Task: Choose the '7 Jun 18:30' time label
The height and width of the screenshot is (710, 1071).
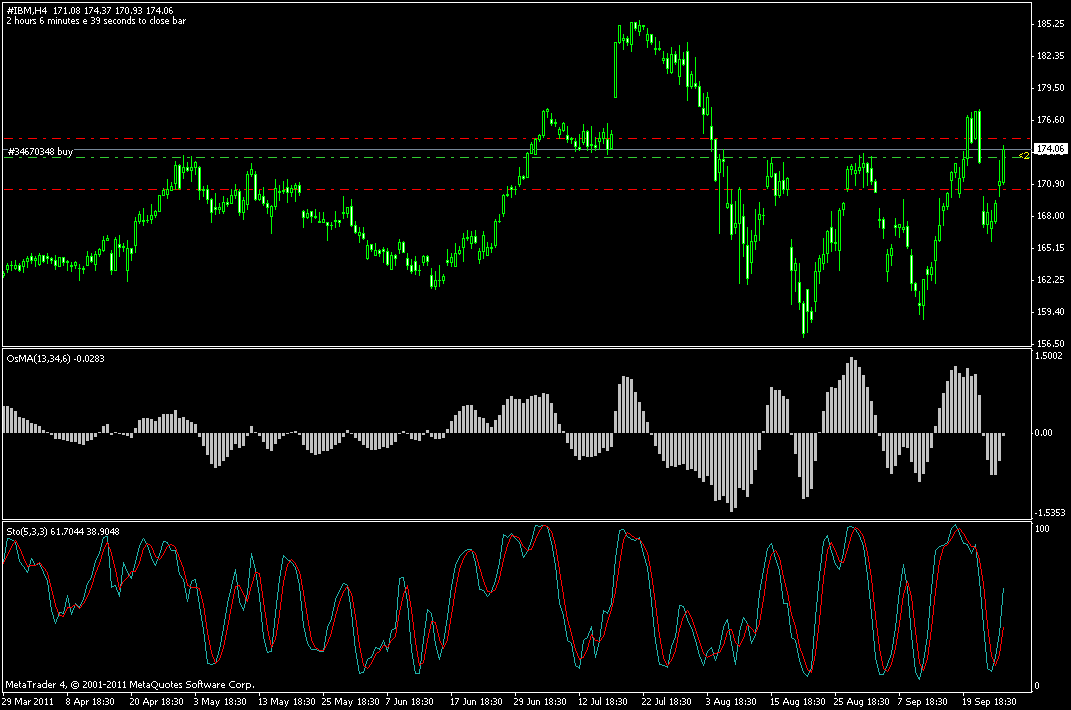Action: point(410,702)
